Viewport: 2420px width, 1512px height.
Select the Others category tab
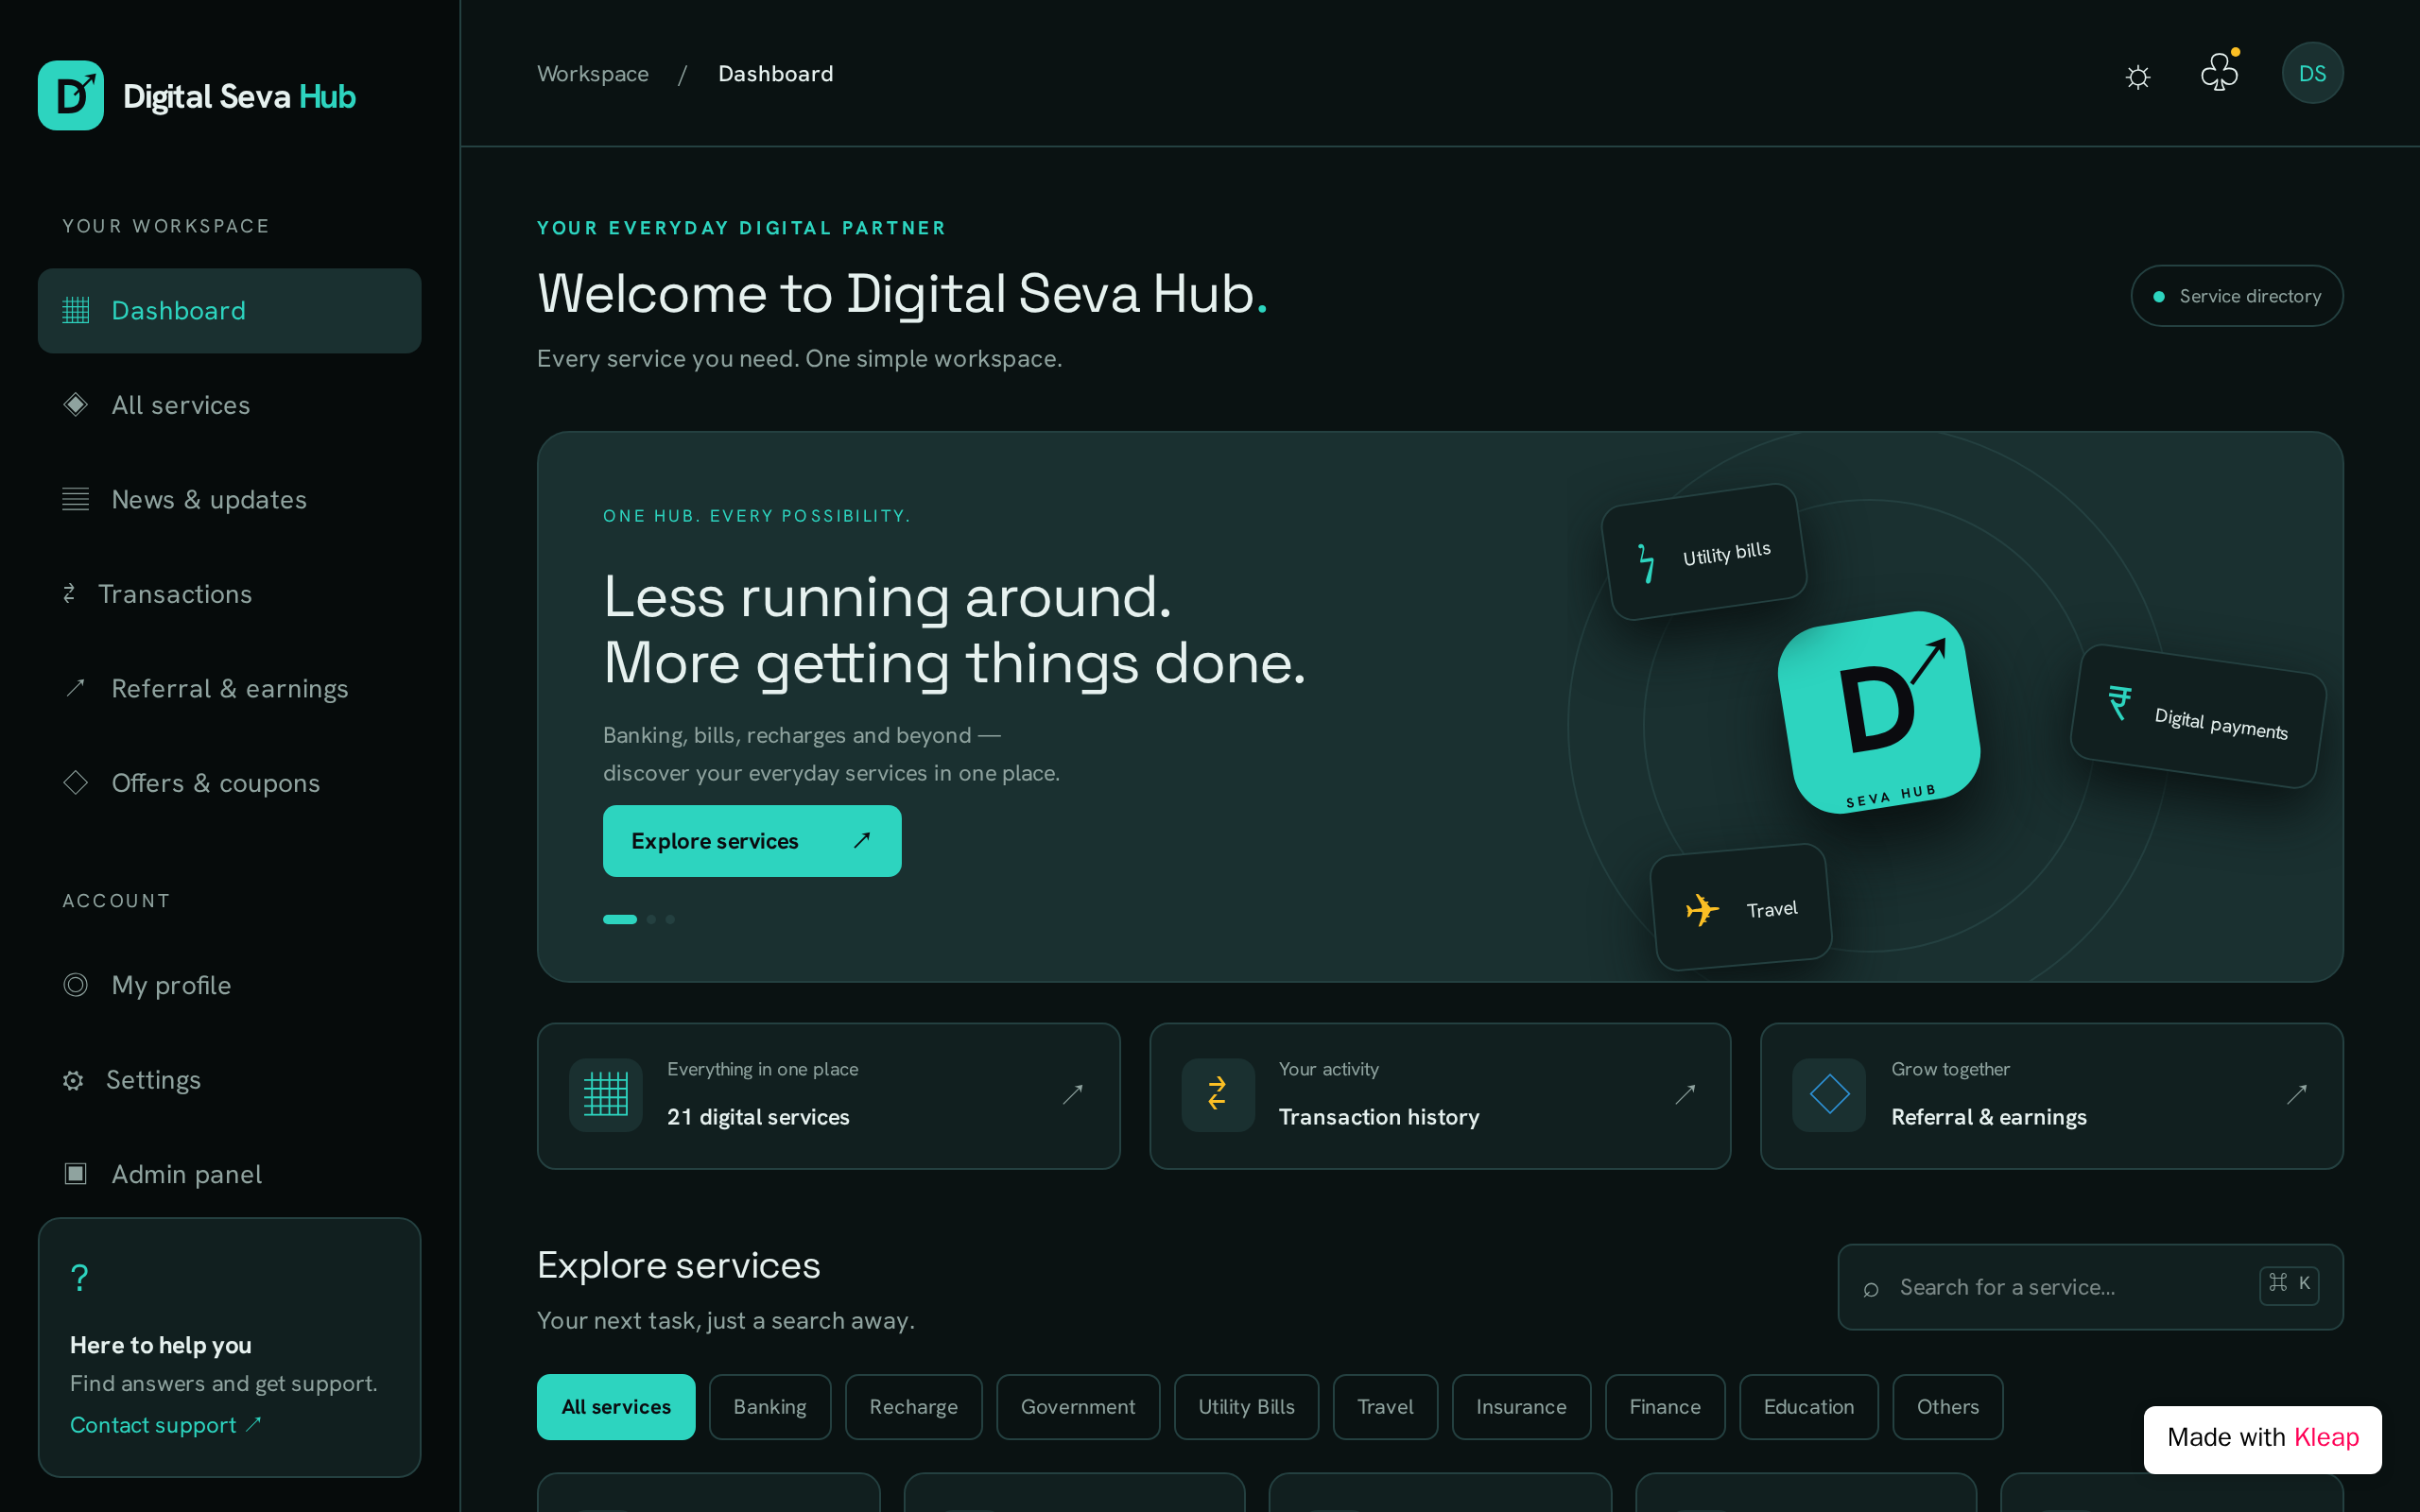click(1947, 1407)
